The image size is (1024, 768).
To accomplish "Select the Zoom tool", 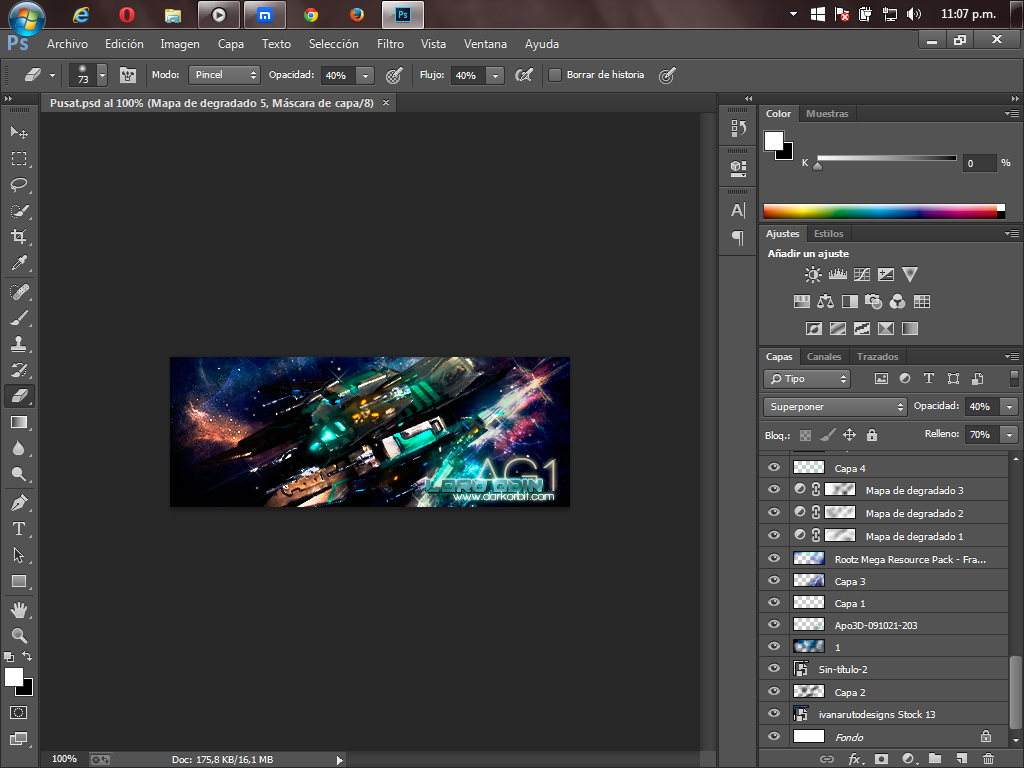I will point(19,635).
